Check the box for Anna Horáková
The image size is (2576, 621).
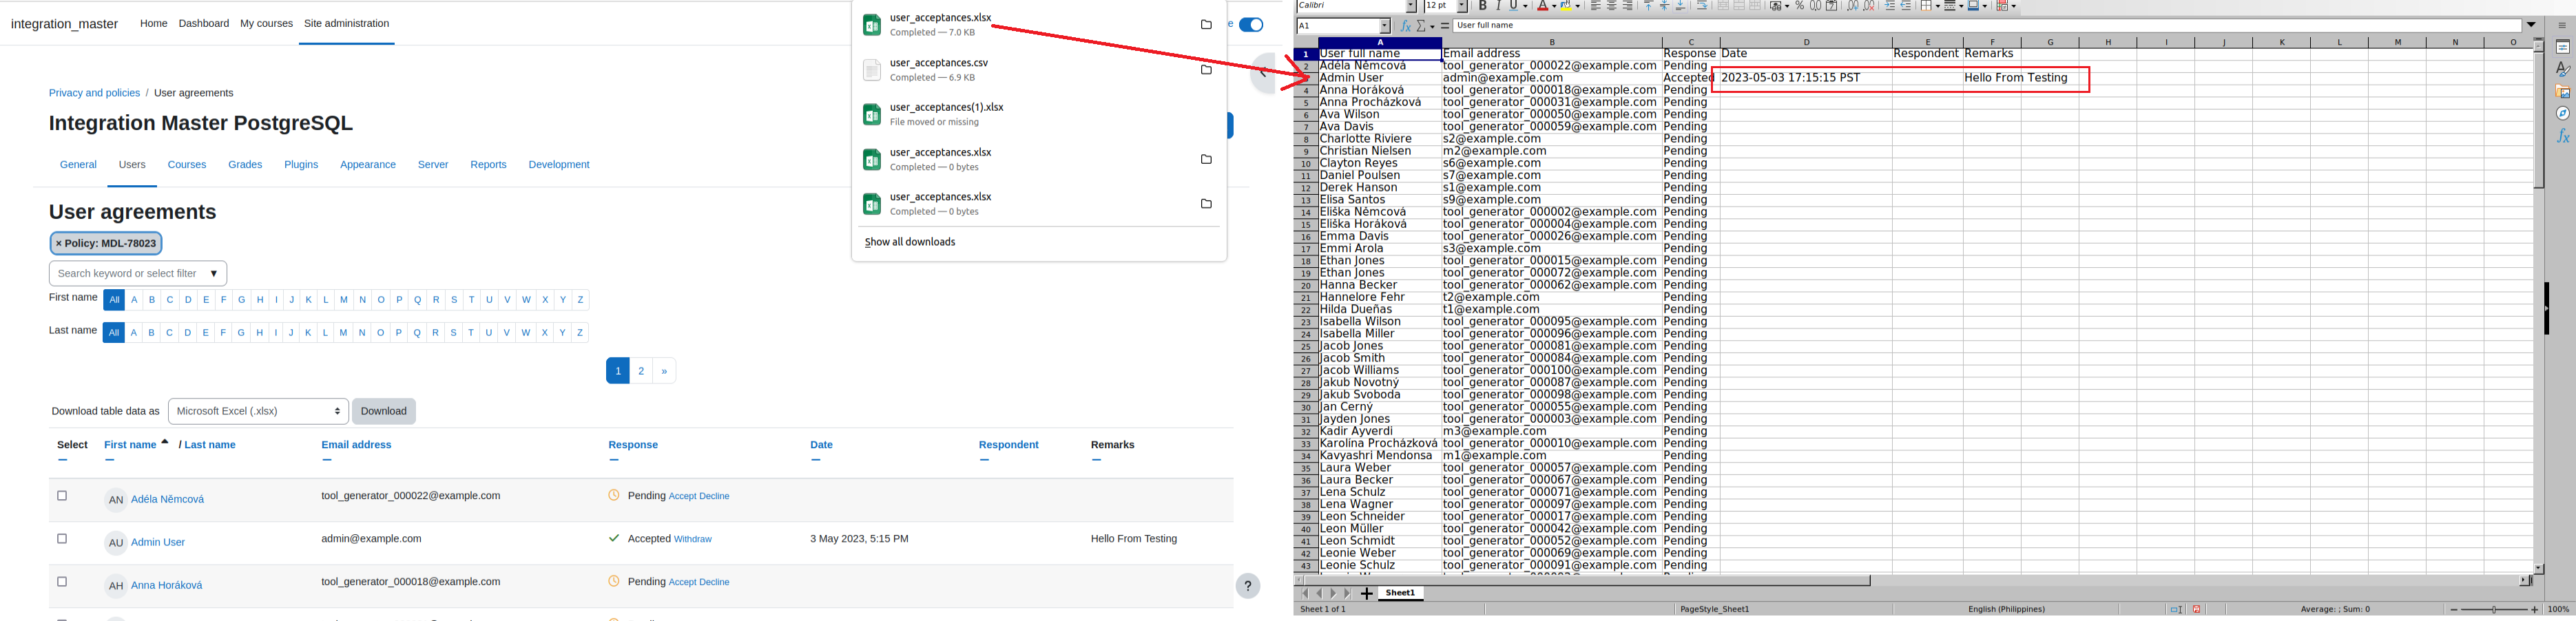(x=62, y=582)
